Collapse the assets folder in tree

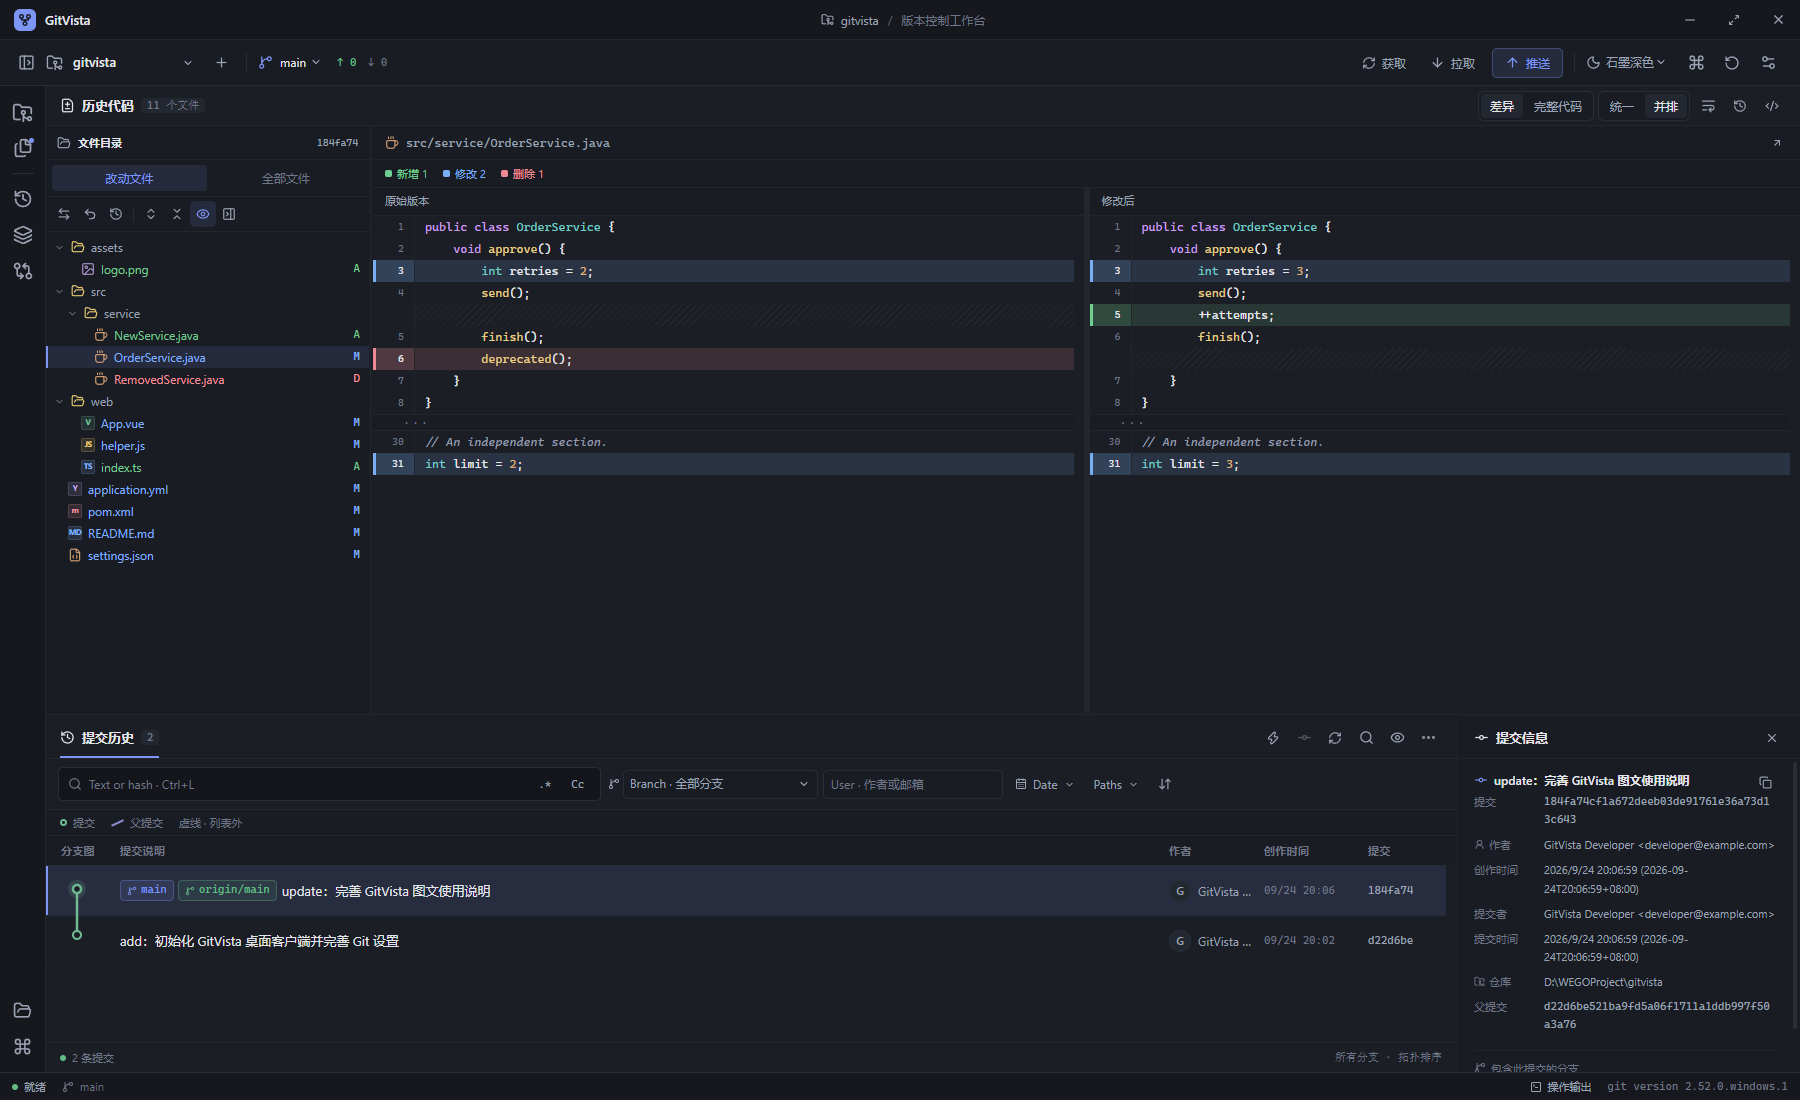click(x=60, y=247)
